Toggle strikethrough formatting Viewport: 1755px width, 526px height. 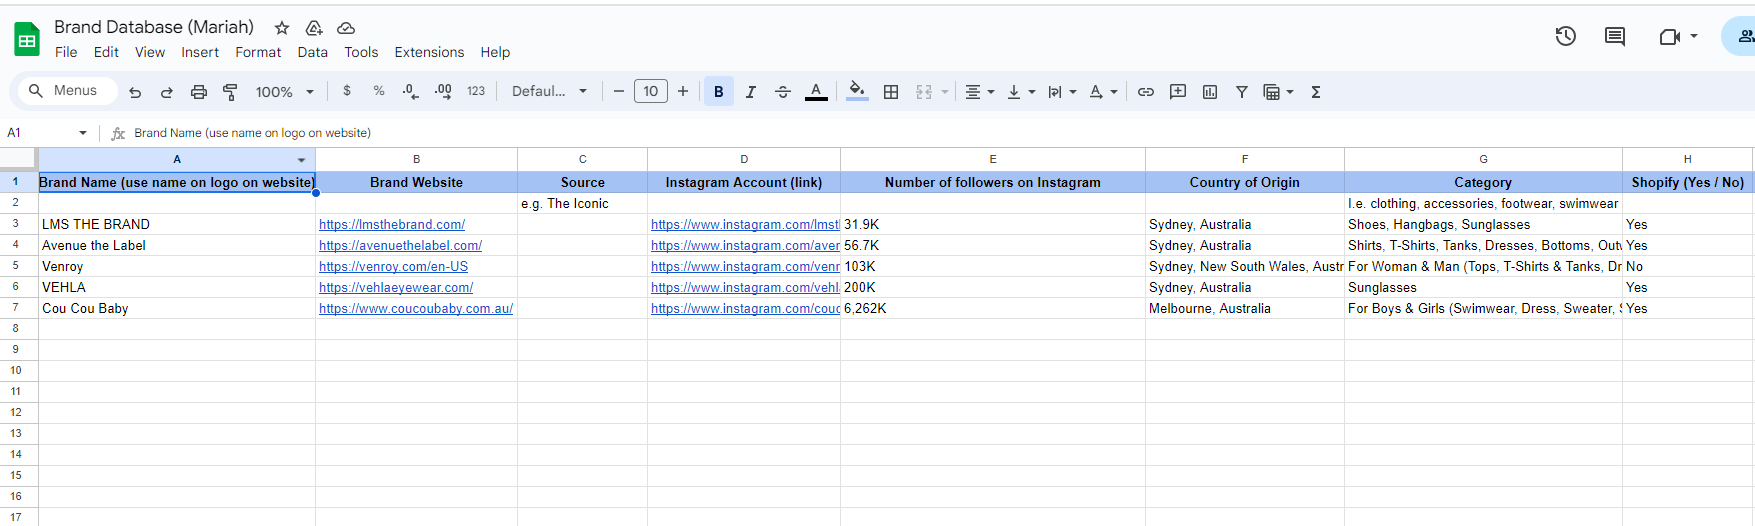click(x=783, y=92)
